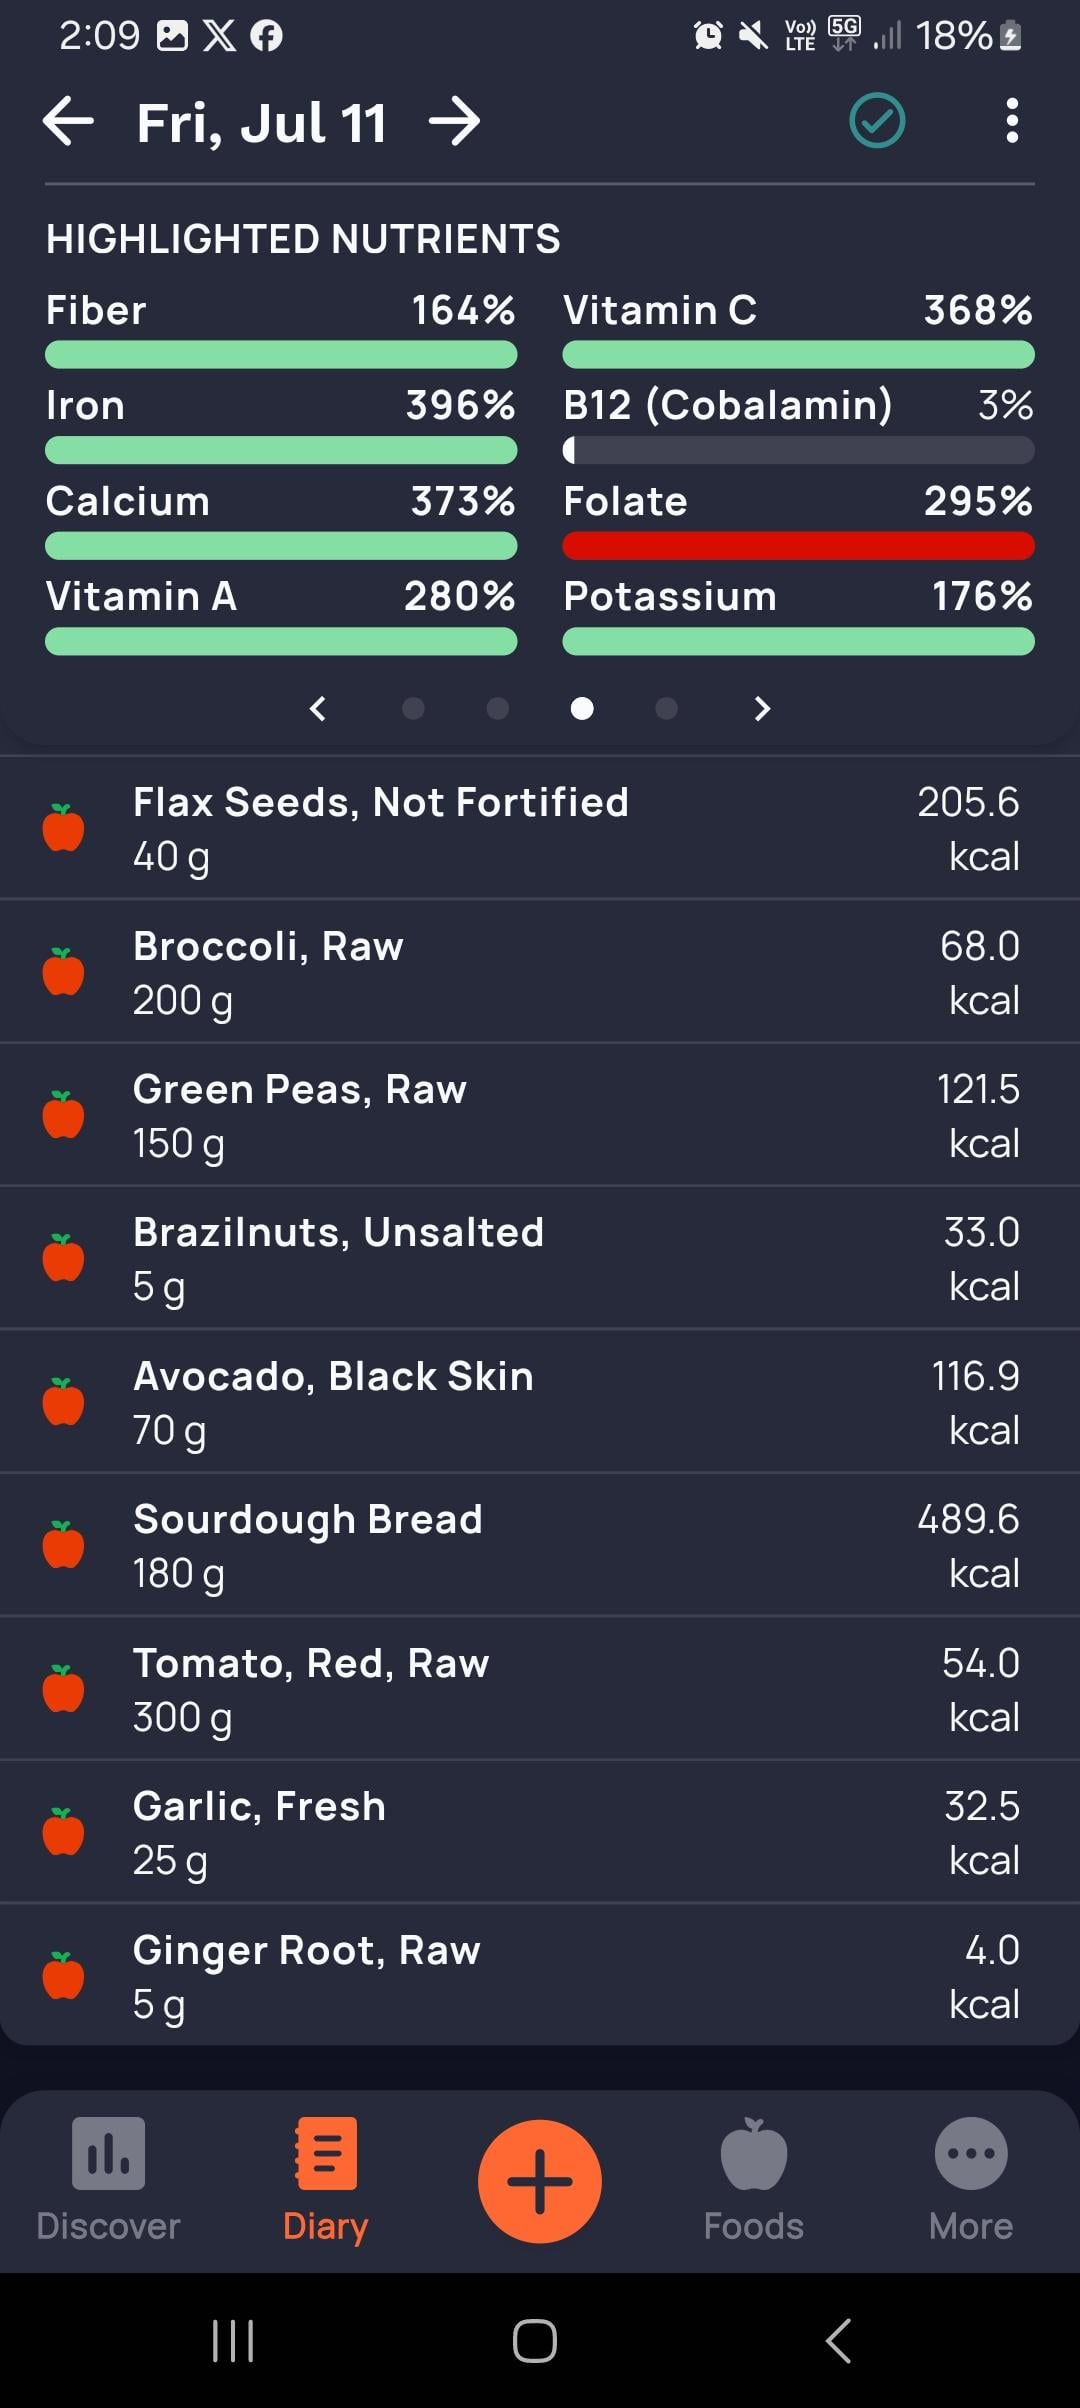This screenshot has width=1080, height=2408.
Task: Toggle the diary completed checkmark circle
Action: 877,121
